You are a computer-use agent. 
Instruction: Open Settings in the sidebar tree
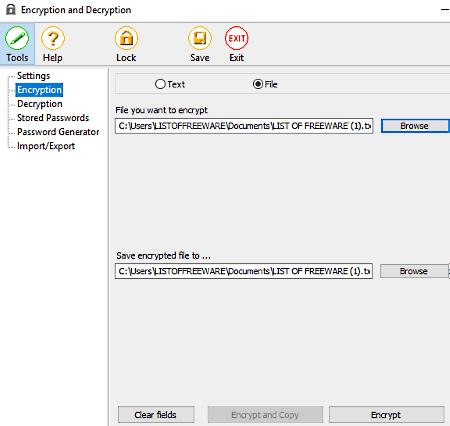coord(33,76)
